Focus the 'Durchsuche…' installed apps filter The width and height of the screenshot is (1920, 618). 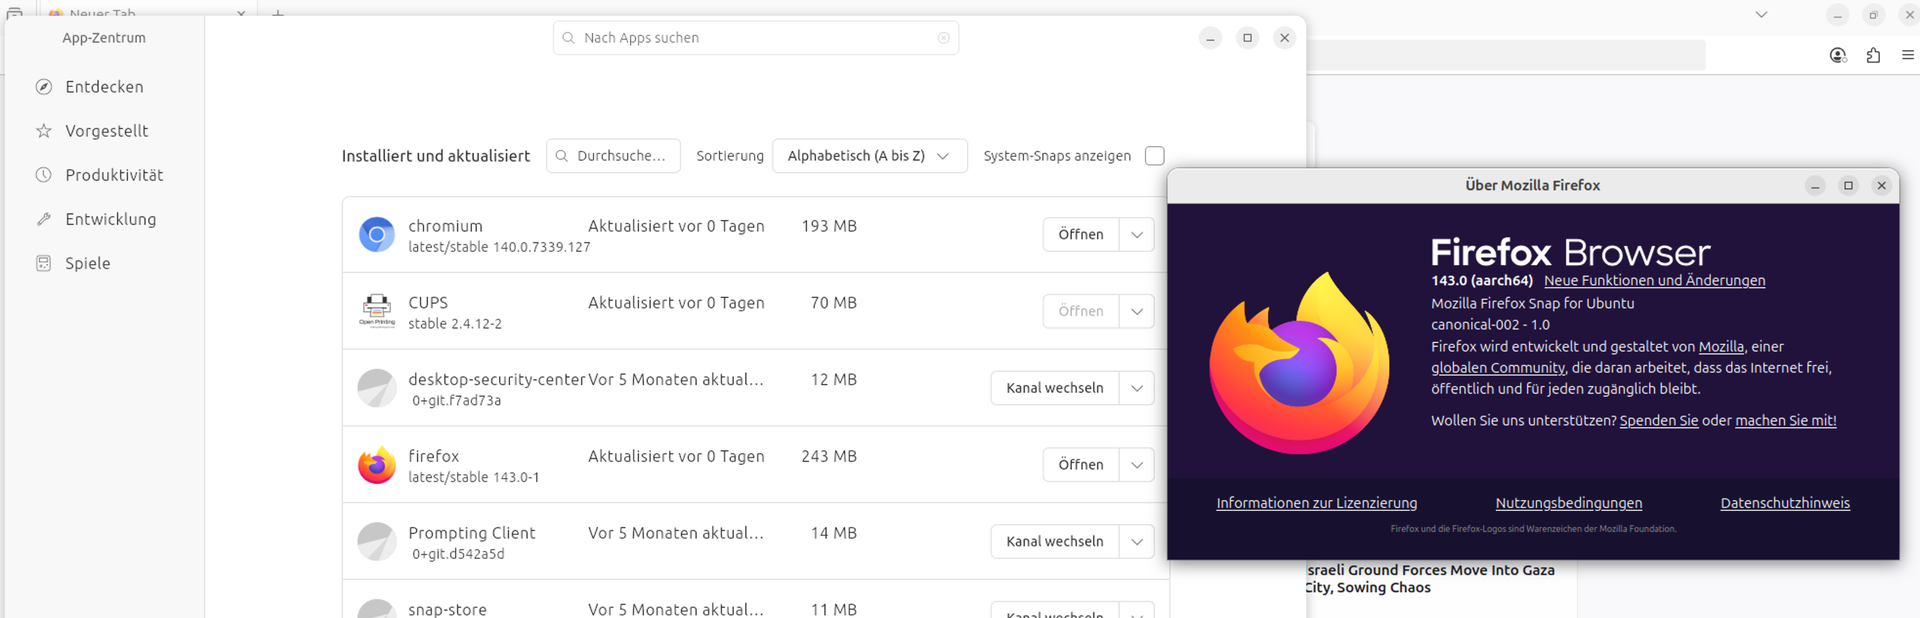tap(613, 156)
